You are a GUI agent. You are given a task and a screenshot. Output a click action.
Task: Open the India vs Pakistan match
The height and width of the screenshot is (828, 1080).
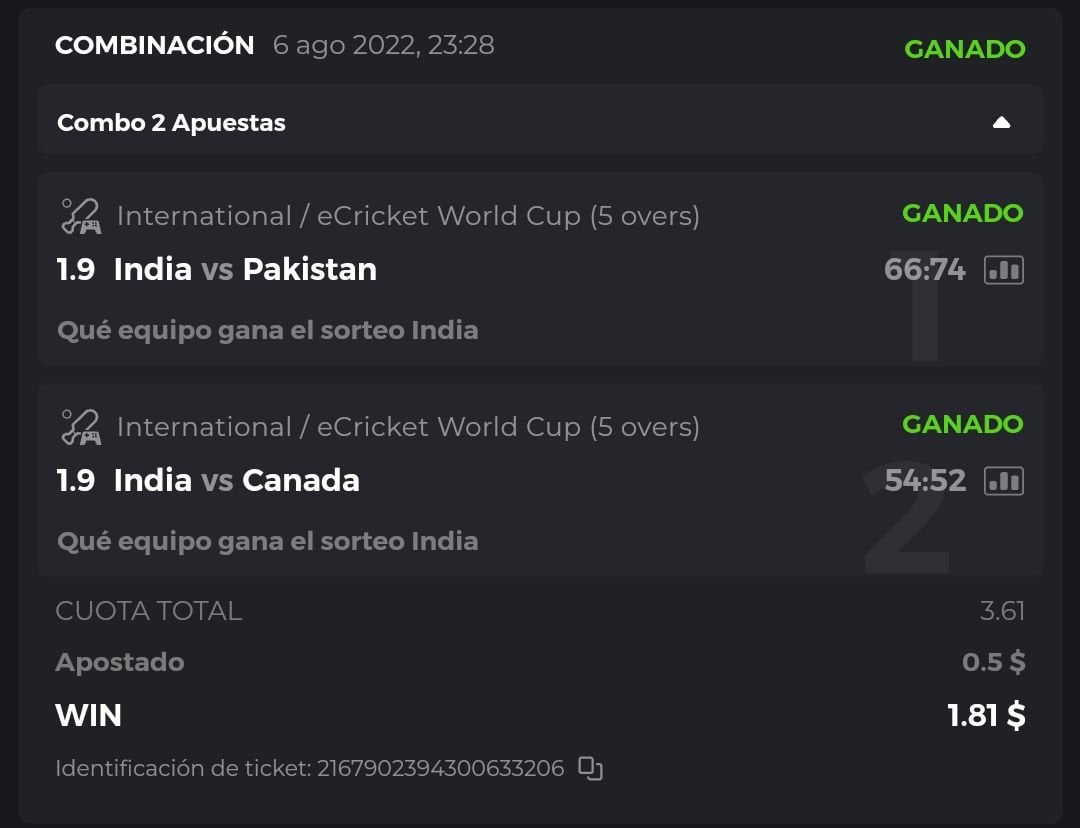click(x=245, y=270)
